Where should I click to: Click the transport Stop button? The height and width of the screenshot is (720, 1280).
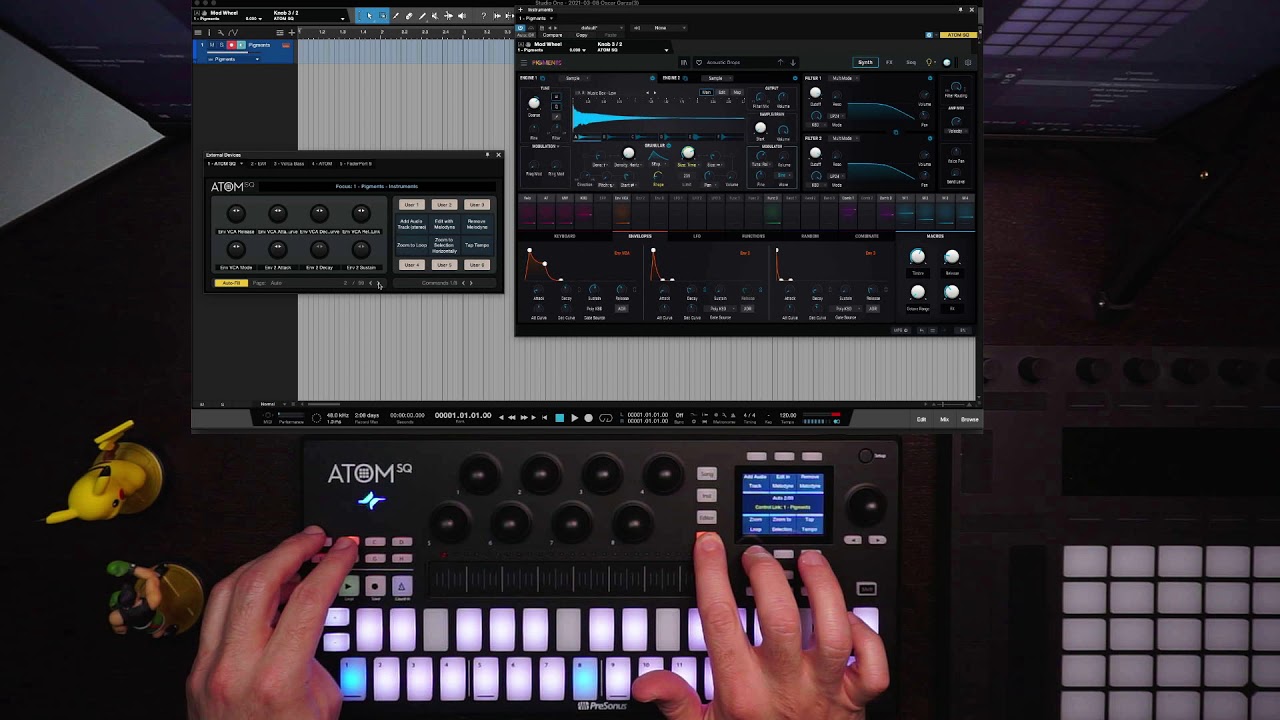pyautogui.click(x=560, y=418)
